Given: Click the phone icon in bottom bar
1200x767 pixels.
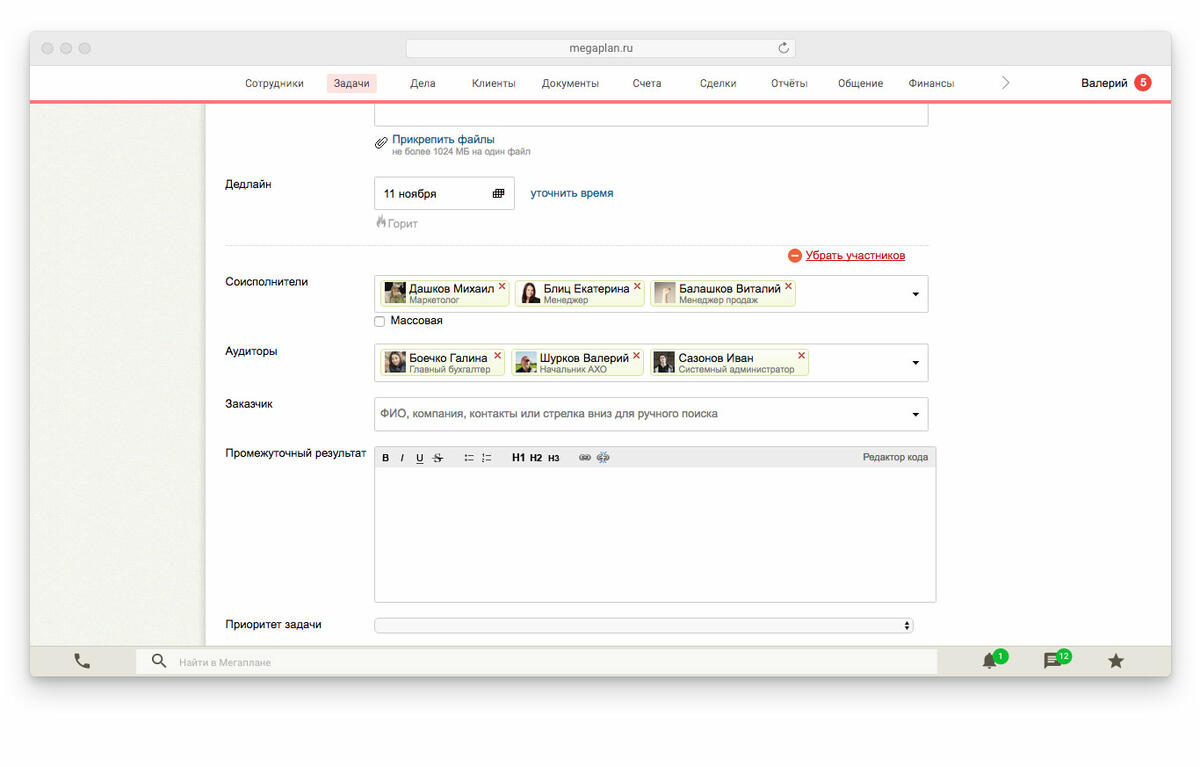Looking at the screenshot, I should 82,661.
